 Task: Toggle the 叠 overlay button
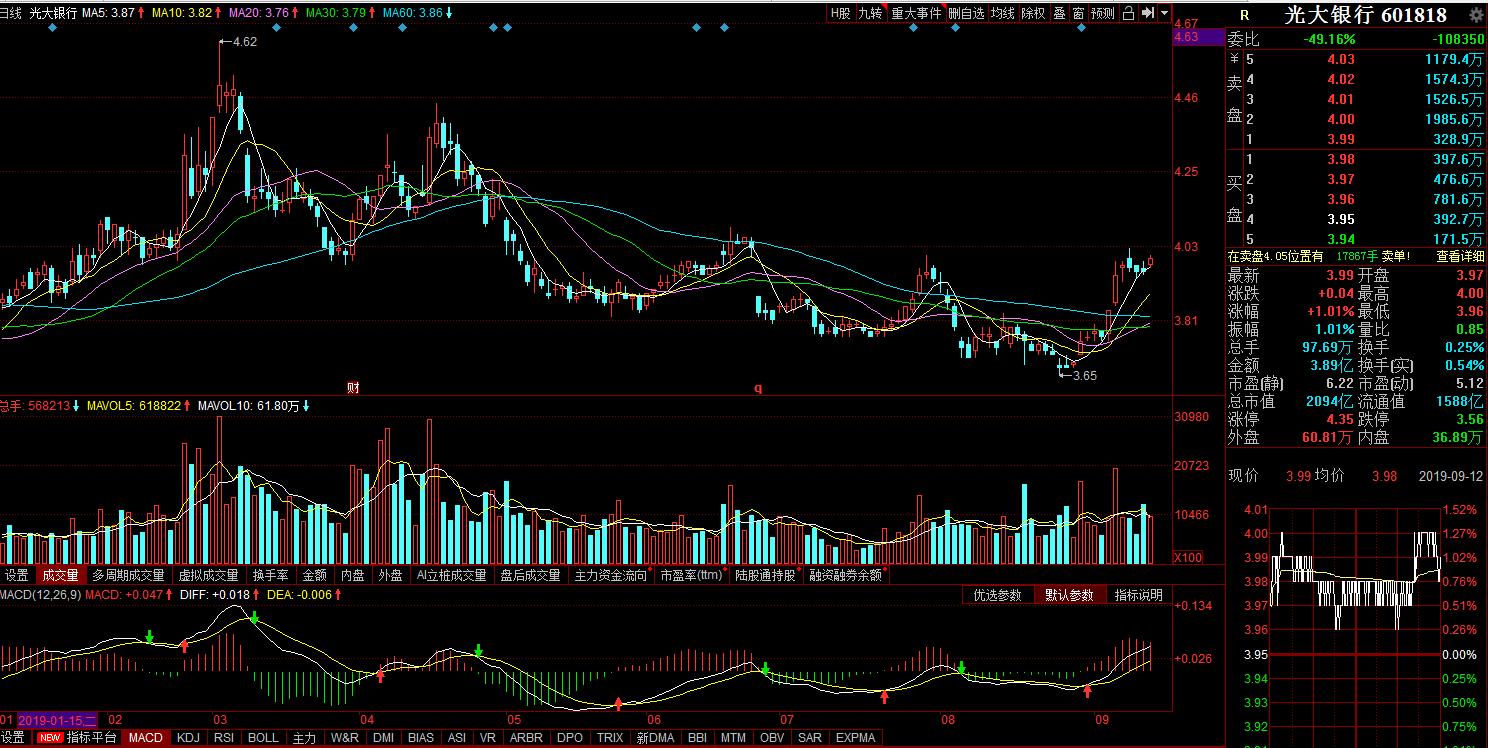[x=1059, y=13]
